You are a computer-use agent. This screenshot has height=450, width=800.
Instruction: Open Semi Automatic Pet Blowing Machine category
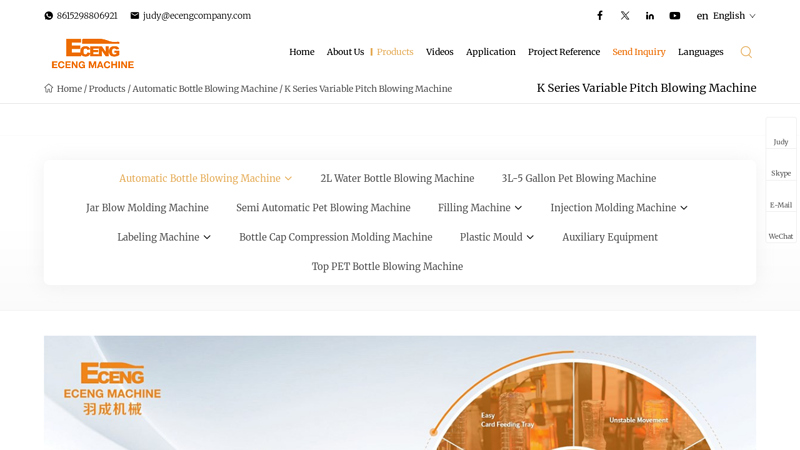coord(323,208)
